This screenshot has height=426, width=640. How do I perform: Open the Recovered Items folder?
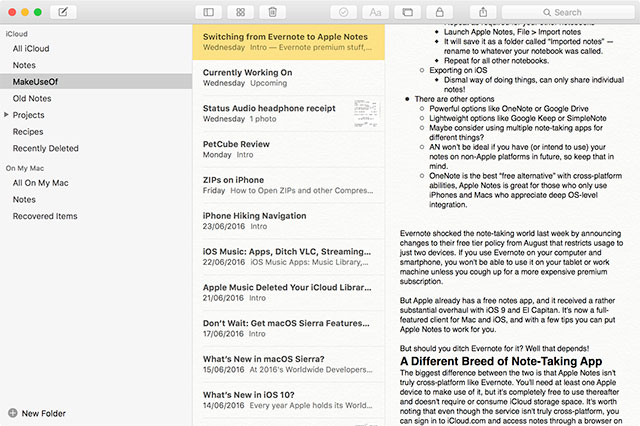(x=45, y=216)
